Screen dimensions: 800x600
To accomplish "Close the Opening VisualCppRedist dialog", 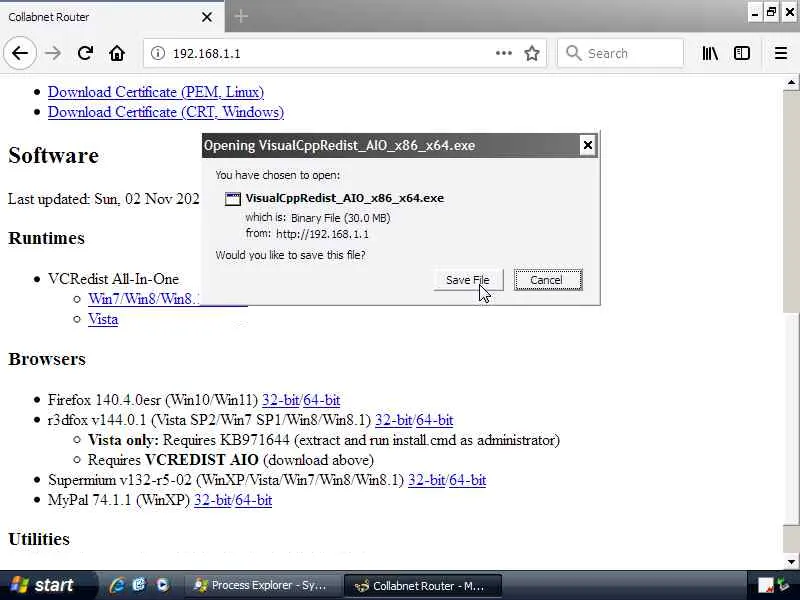I will [x=588, y=145].
